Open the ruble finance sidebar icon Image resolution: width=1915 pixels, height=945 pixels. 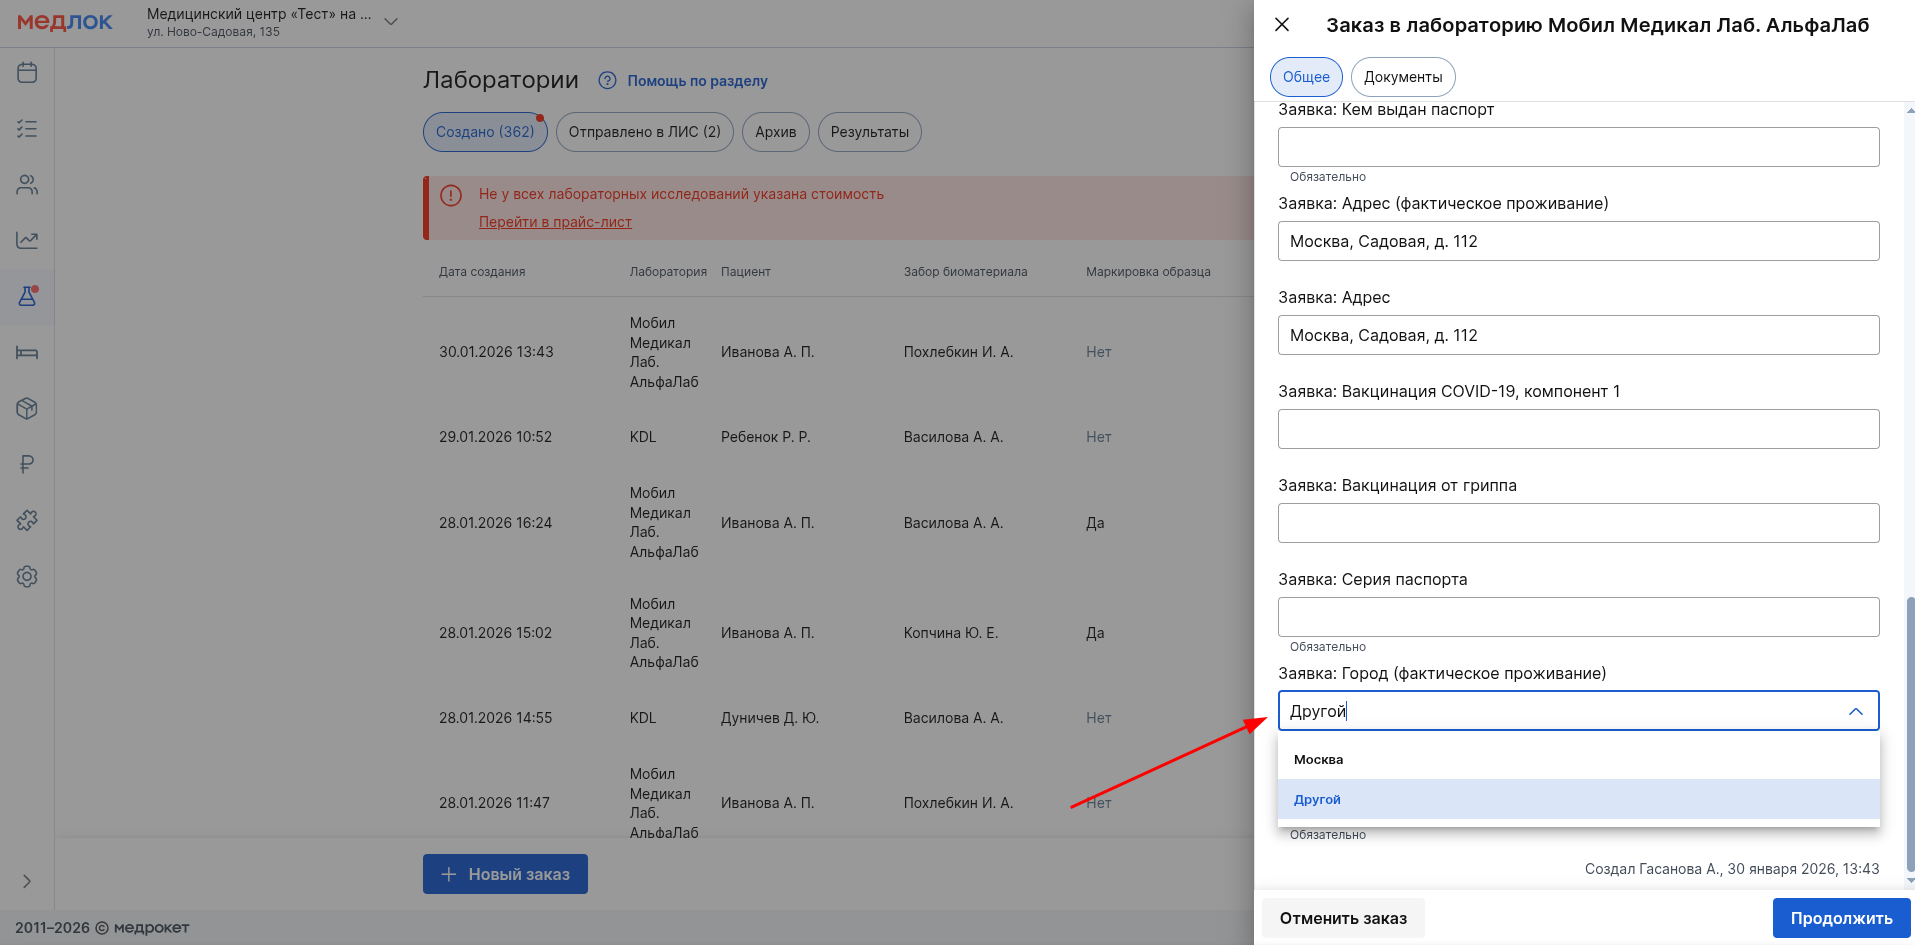(x=27, y=465)
